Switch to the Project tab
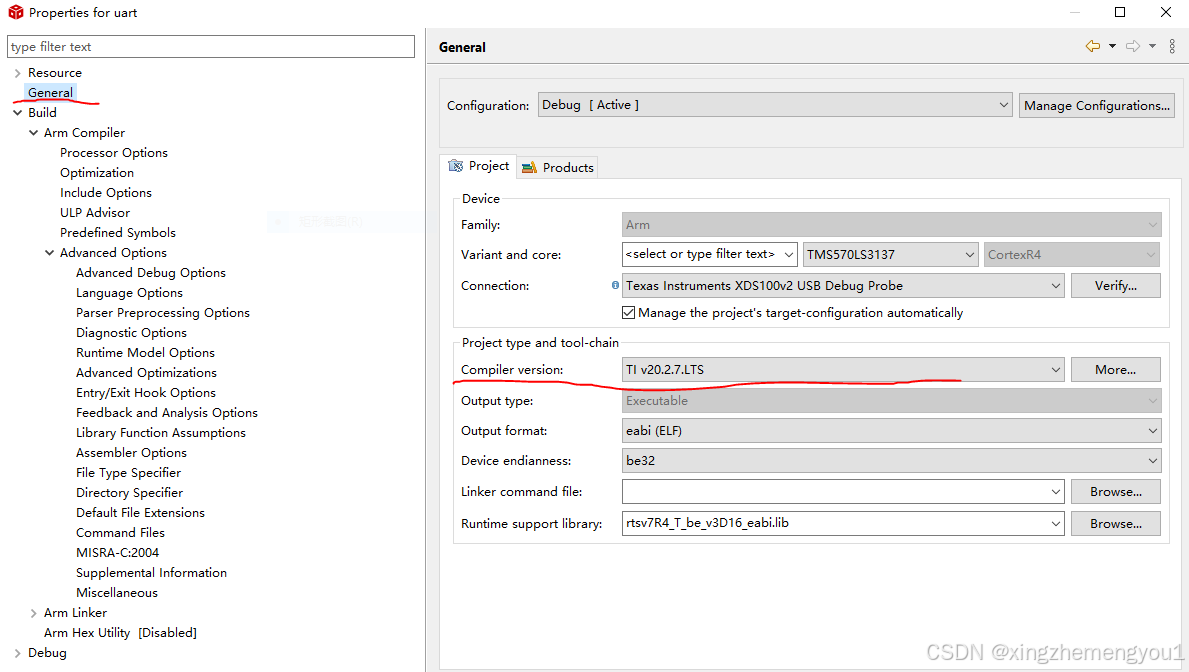Viewport: 1189px width, 672px height. [479, 166]
